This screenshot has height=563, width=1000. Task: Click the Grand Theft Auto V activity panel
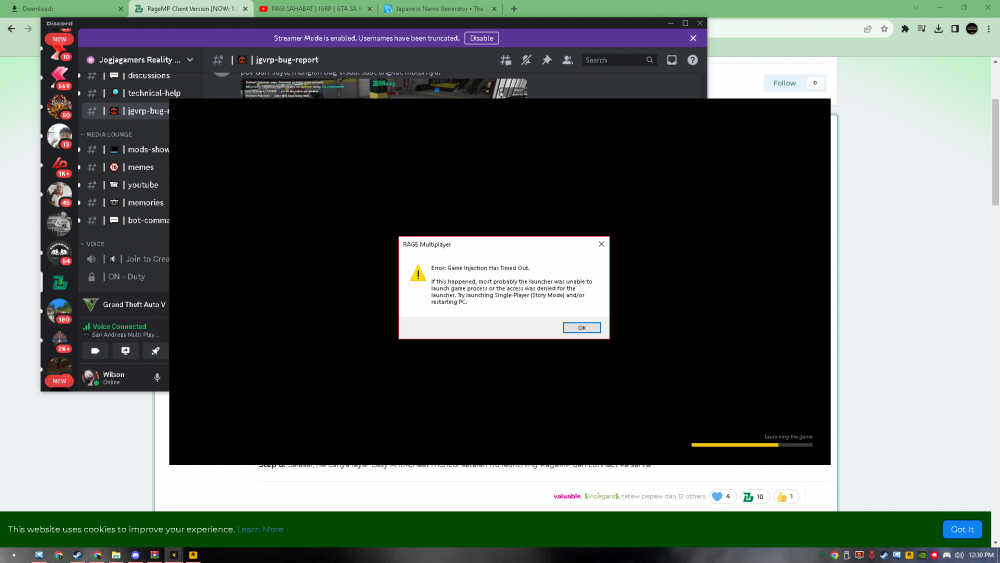(x=124, y=305)
